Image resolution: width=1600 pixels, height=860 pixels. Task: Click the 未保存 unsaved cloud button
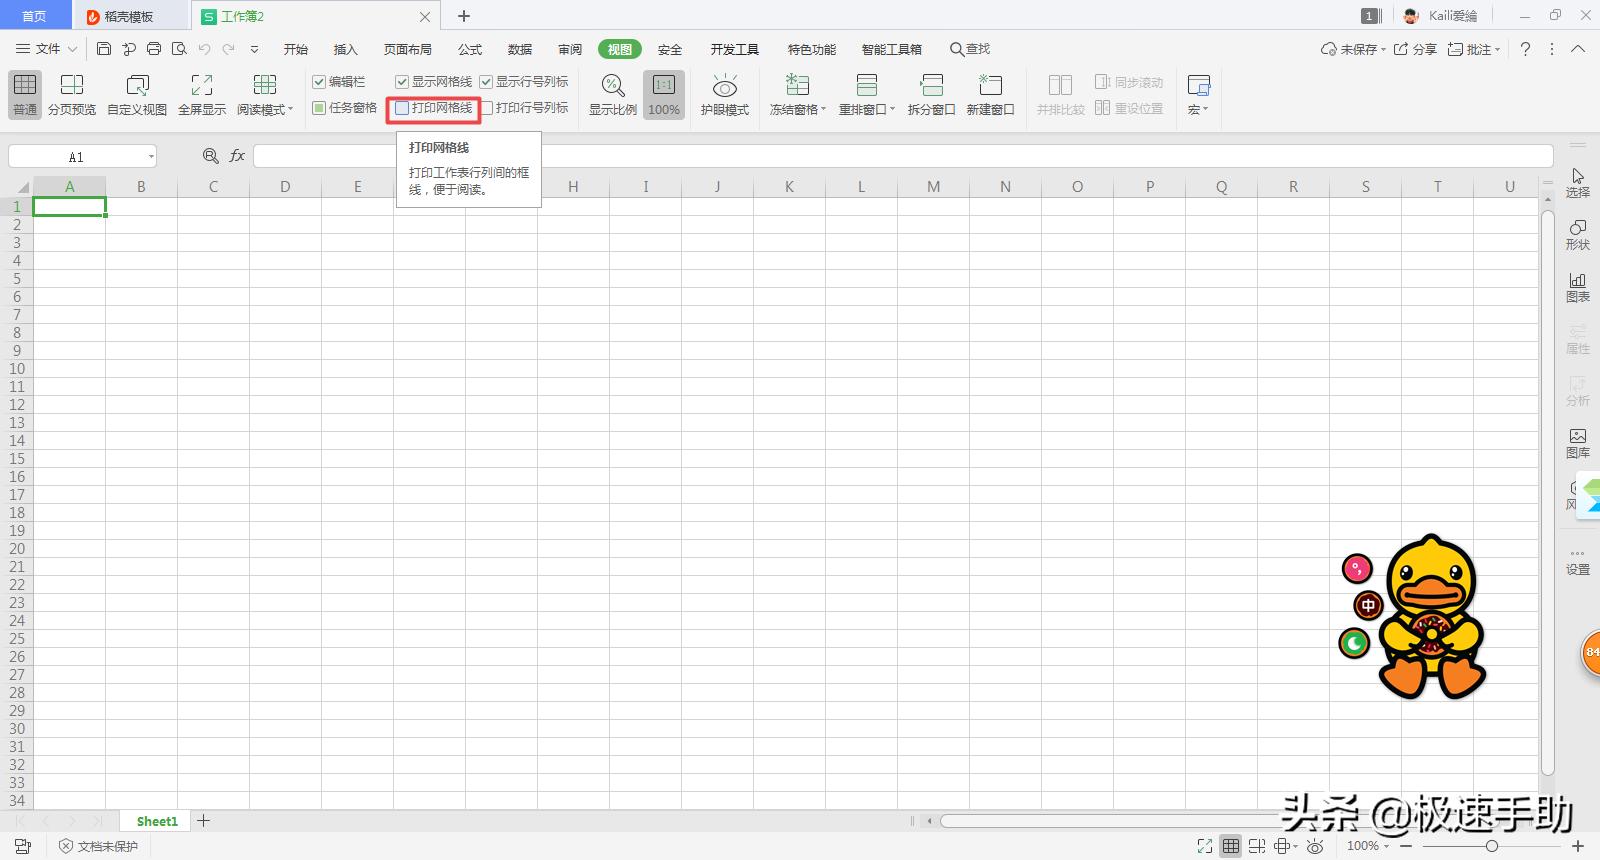click(x=1352, y=49)
